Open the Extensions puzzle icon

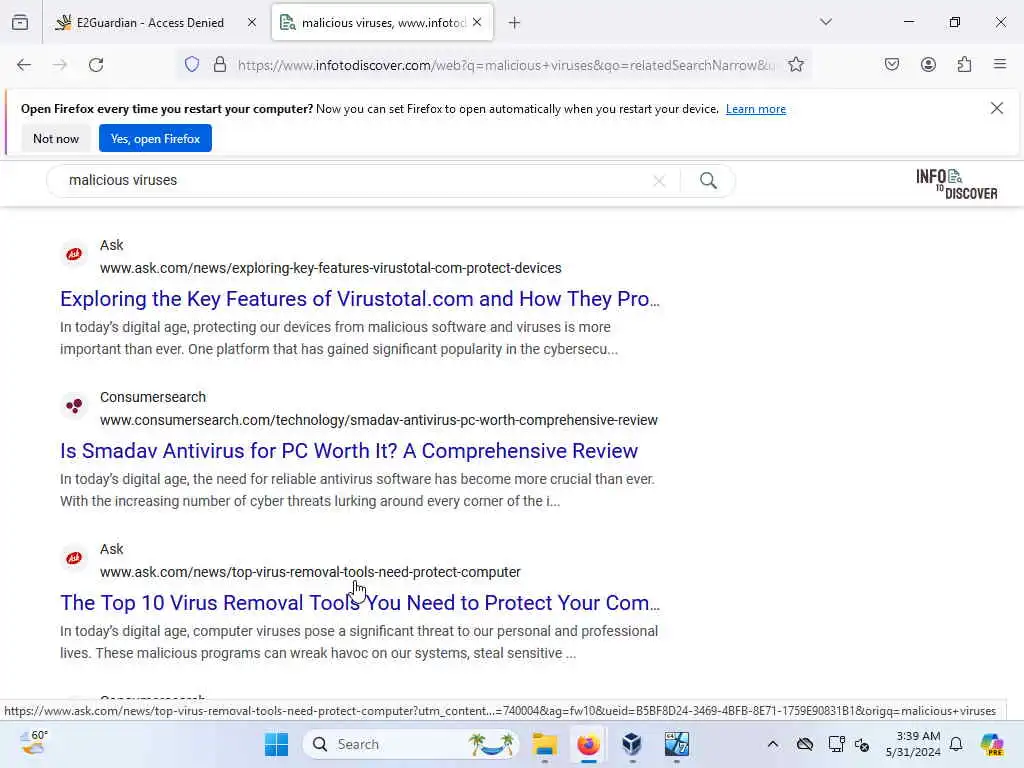(x=964, y=65)
